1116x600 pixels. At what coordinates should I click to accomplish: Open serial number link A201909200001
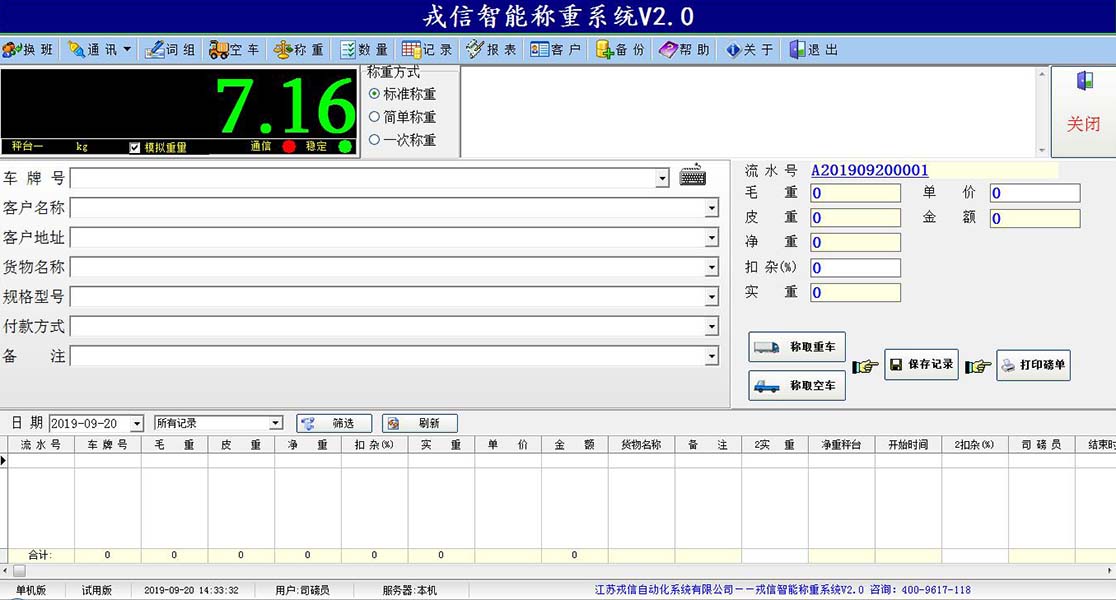tap(870, 171)
